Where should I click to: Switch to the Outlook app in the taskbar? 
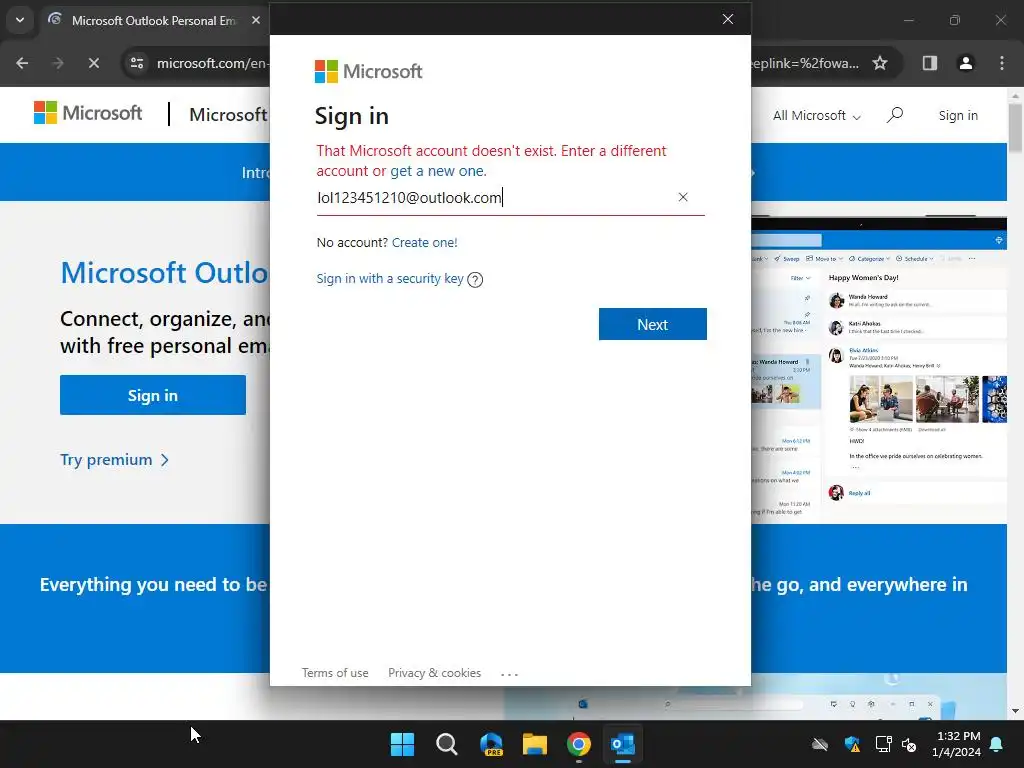[x=622, y=744]
